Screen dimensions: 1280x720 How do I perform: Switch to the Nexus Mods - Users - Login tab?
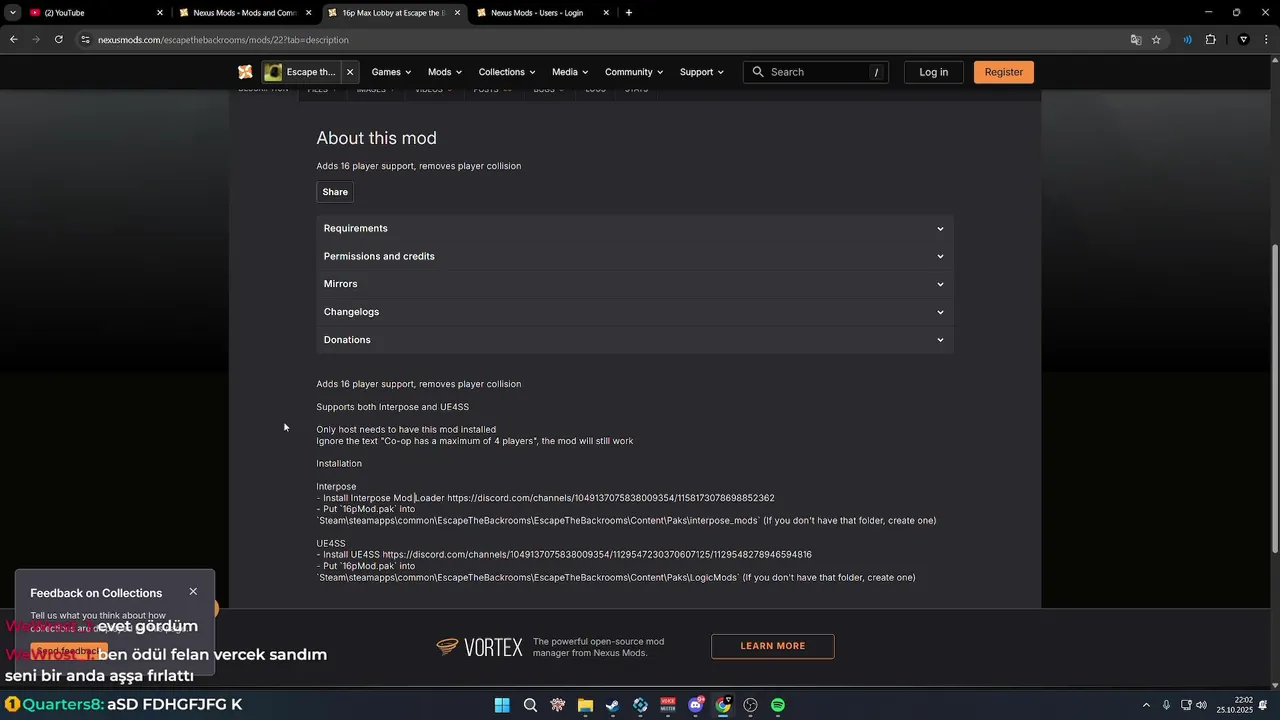click(543, 13)
